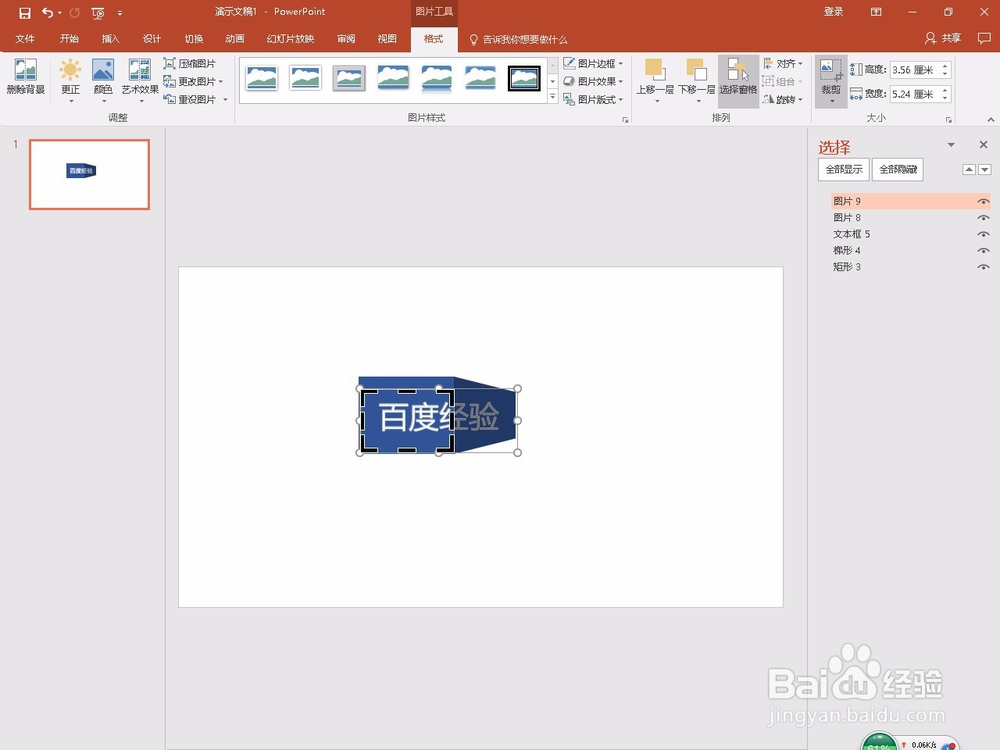Click the width (宽度) input field
This screenshot has width=1000, height=750.
coord(915,94)
